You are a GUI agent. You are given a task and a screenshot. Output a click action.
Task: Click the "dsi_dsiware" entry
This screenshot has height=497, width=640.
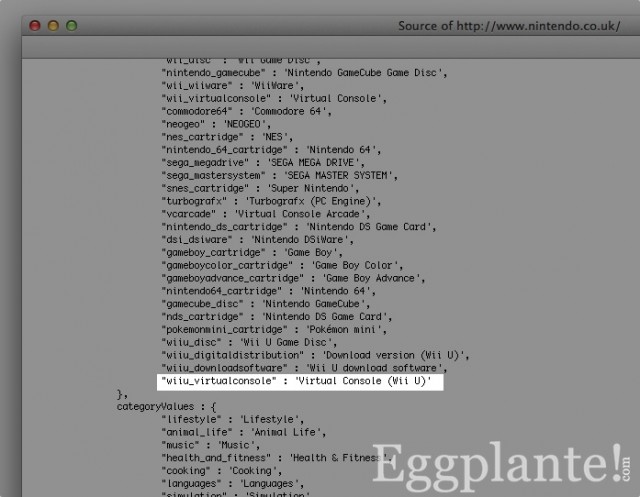[x=258, y=240]
